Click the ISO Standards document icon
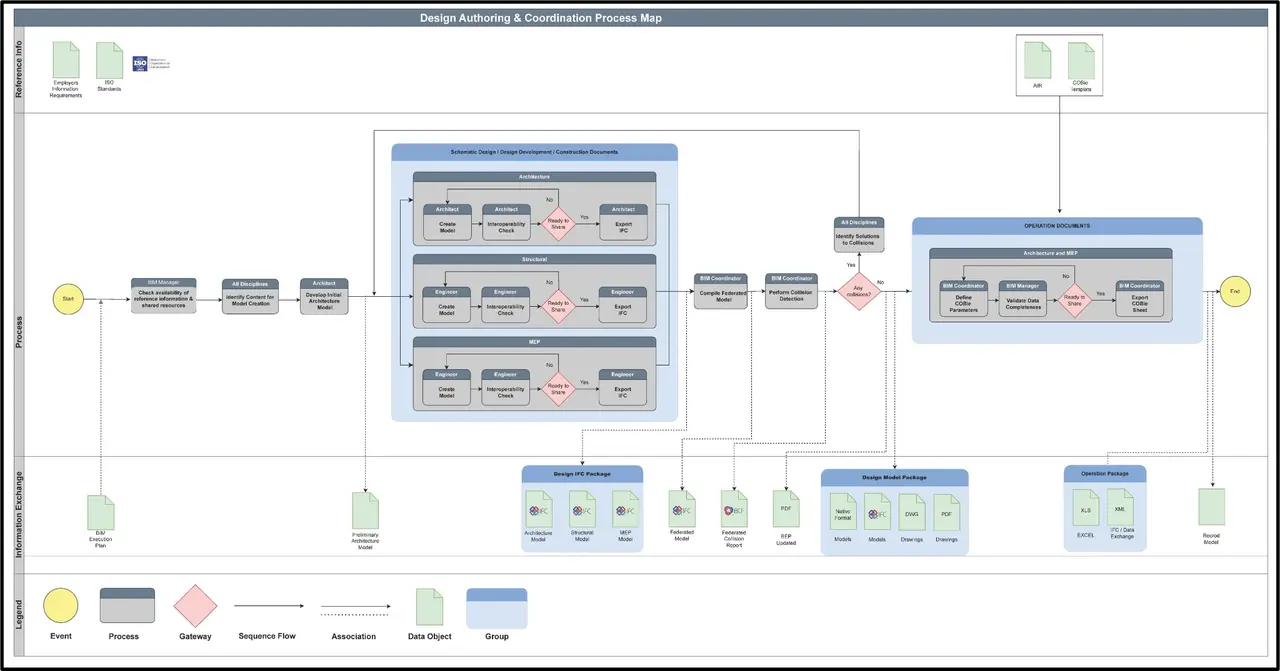Screen dimensions: 1280x671 (110, 60)
